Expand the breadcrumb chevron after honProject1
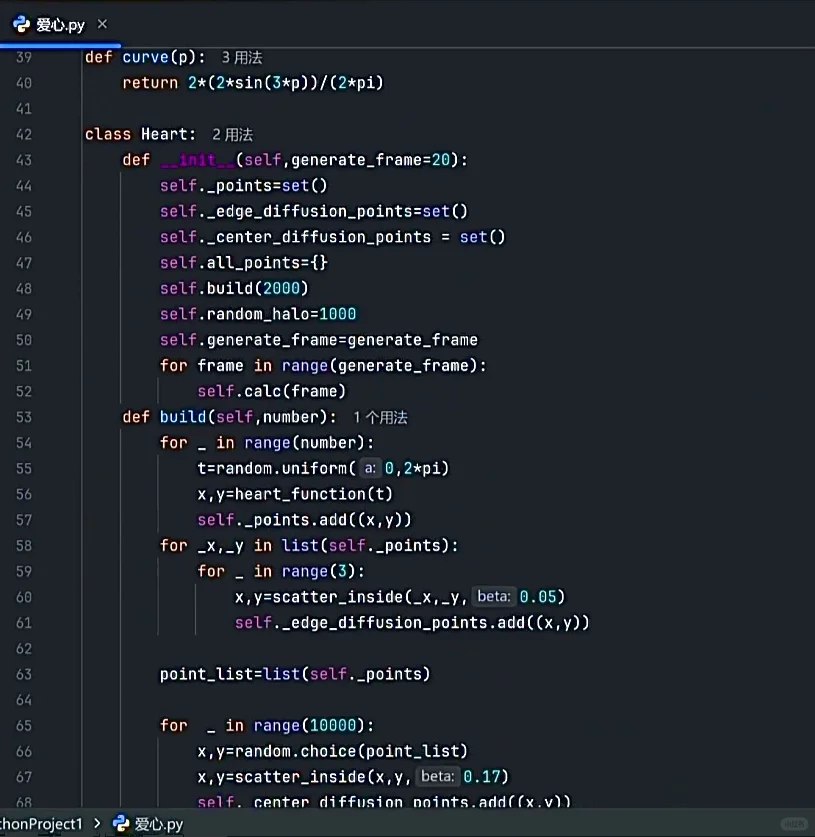Screen dimensions: 815x837 click(x=97, y=824)
